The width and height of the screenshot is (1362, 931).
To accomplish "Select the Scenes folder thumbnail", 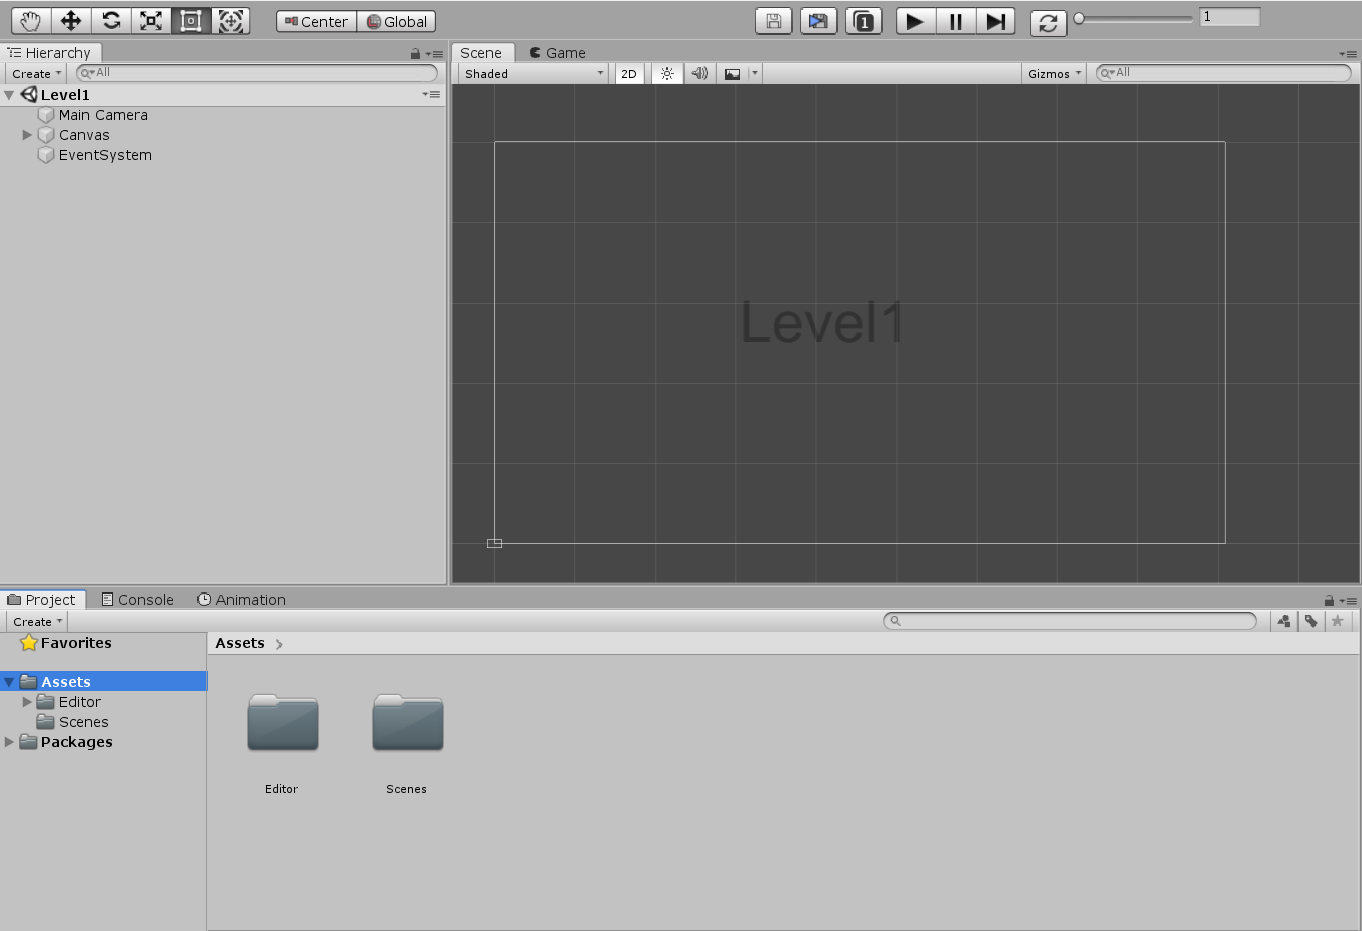I will click(407, 722).
